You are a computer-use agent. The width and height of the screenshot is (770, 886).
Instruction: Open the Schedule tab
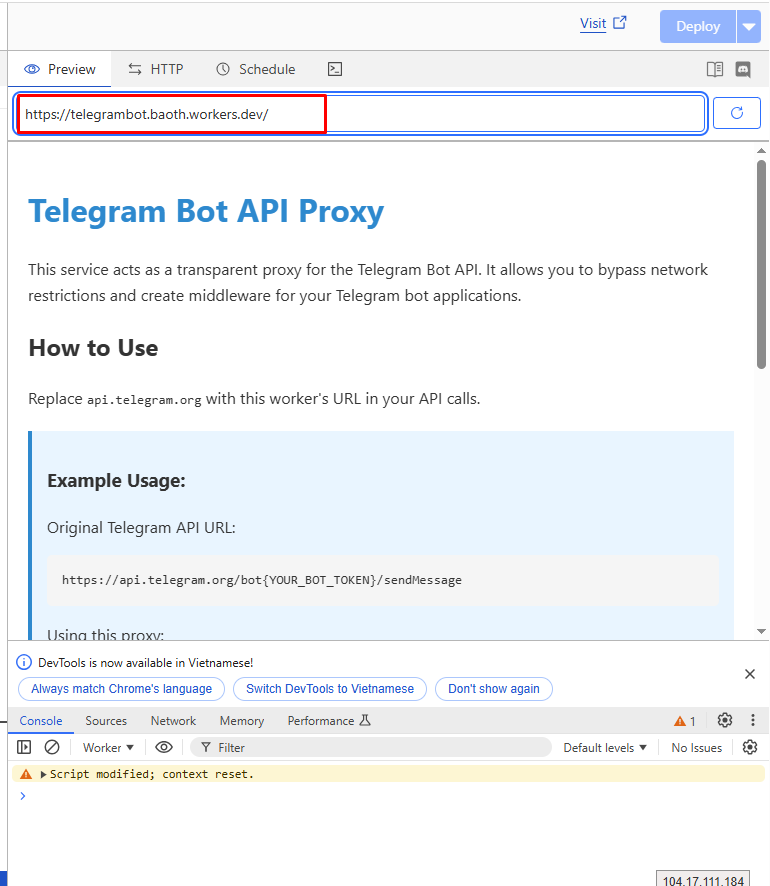point(256,69)
